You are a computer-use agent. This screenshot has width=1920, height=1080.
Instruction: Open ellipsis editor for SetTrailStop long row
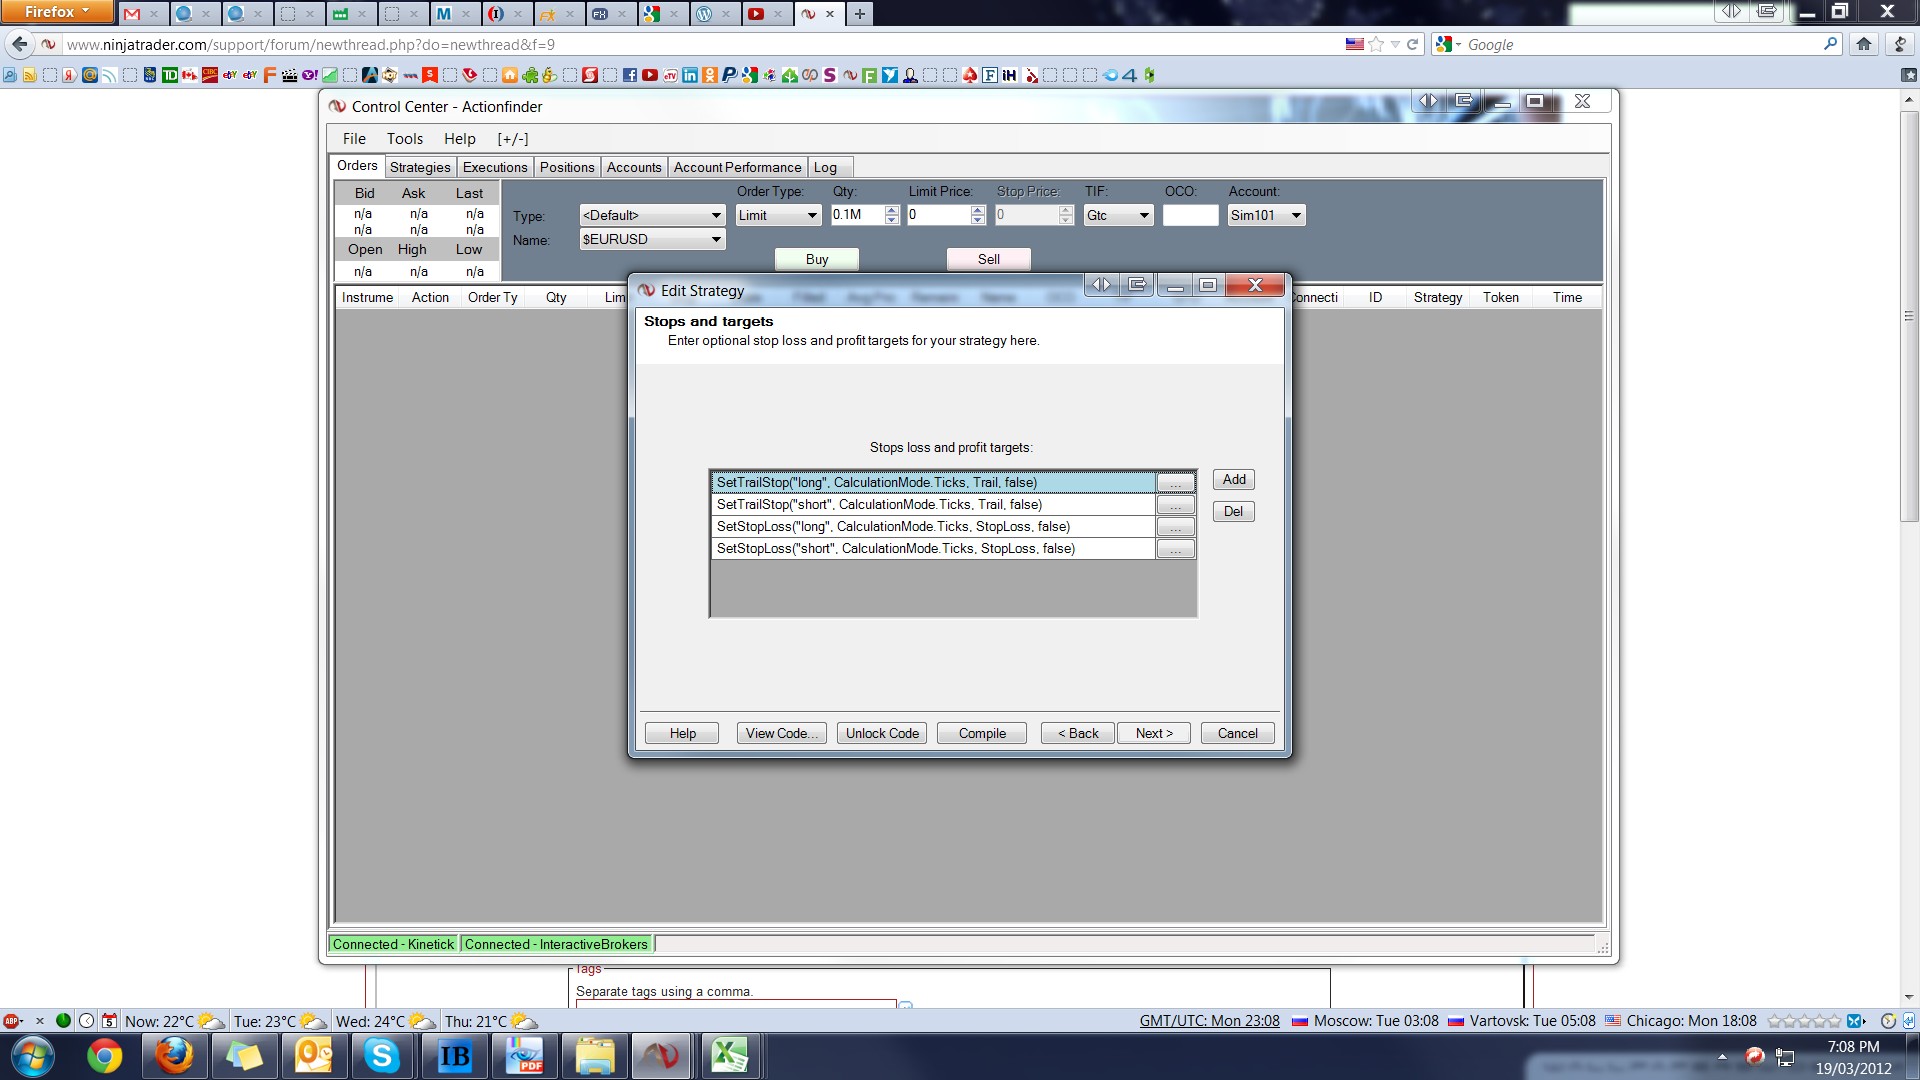1175,483
